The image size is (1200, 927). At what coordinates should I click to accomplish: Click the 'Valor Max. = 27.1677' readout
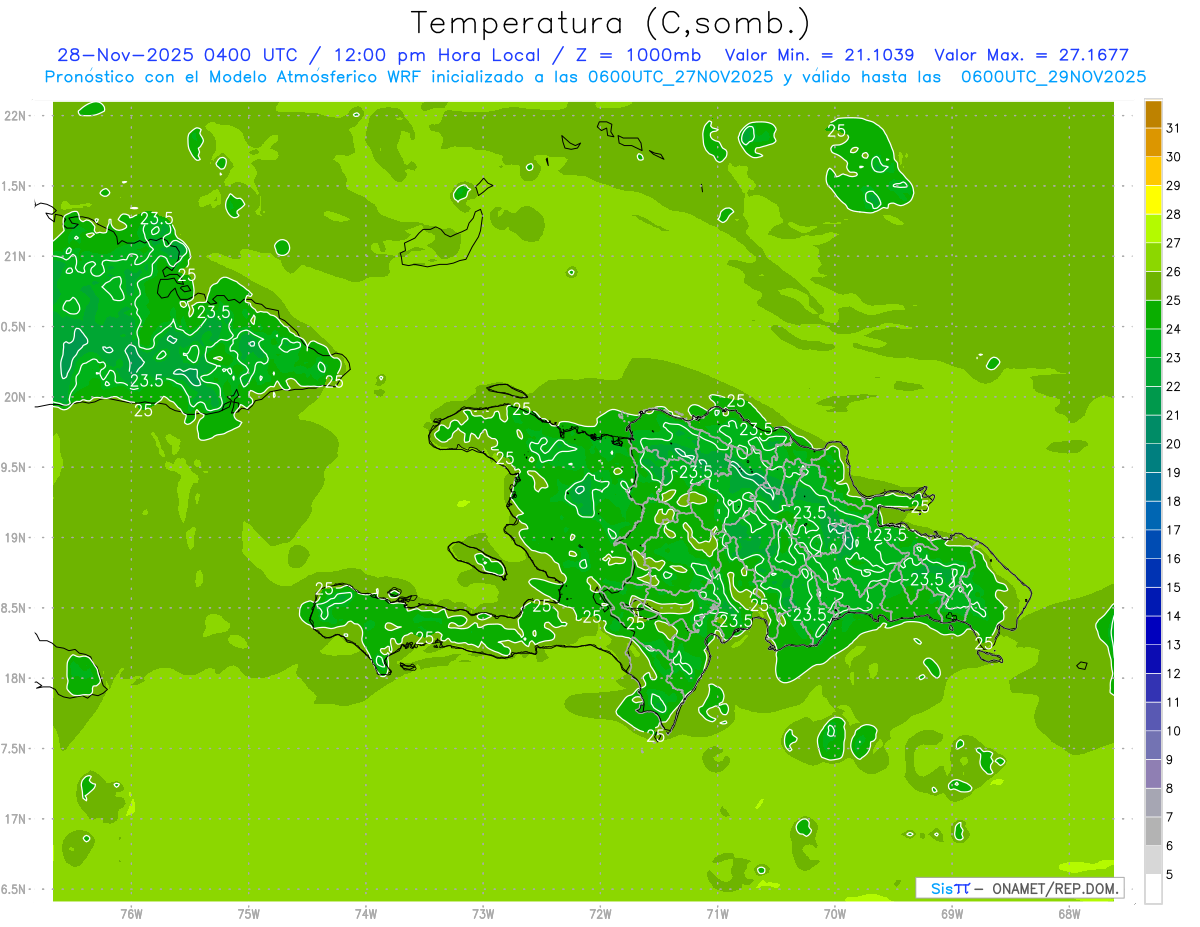click(x=1032, y=55)
